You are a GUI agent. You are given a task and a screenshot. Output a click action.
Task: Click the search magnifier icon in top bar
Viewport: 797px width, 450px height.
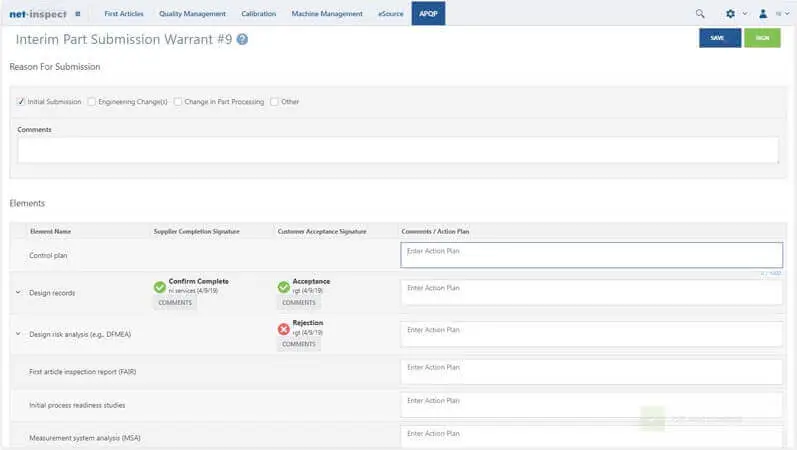[x=700, y=14]
